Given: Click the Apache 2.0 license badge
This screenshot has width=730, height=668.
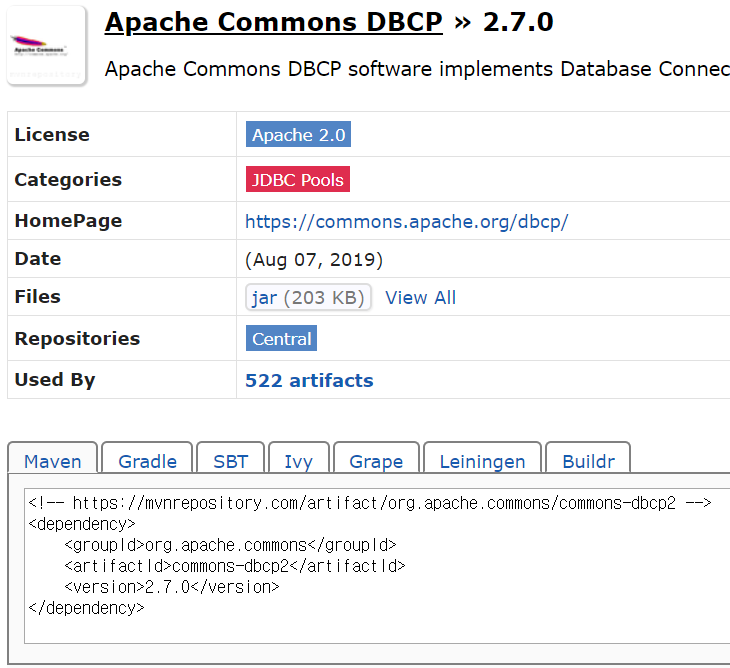Looking at the screenshot, I should point(298,135).
